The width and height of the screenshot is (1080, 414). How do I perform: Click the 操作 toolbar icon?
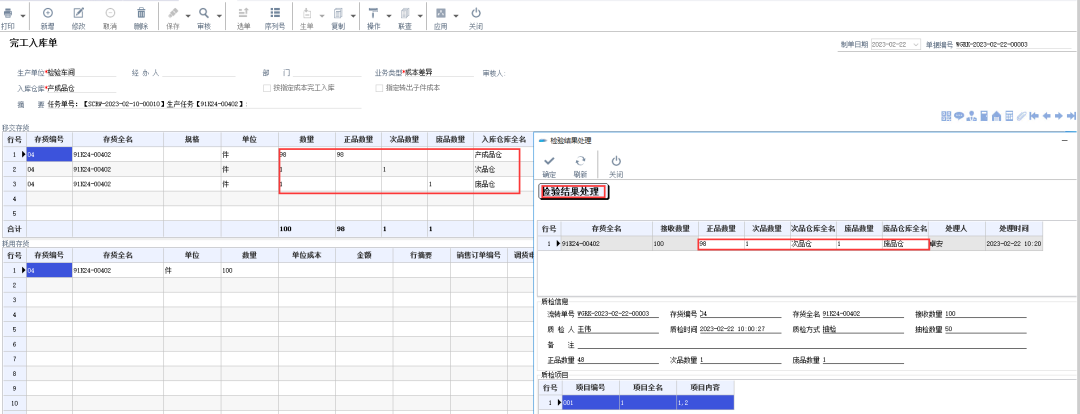pos(373,13)
